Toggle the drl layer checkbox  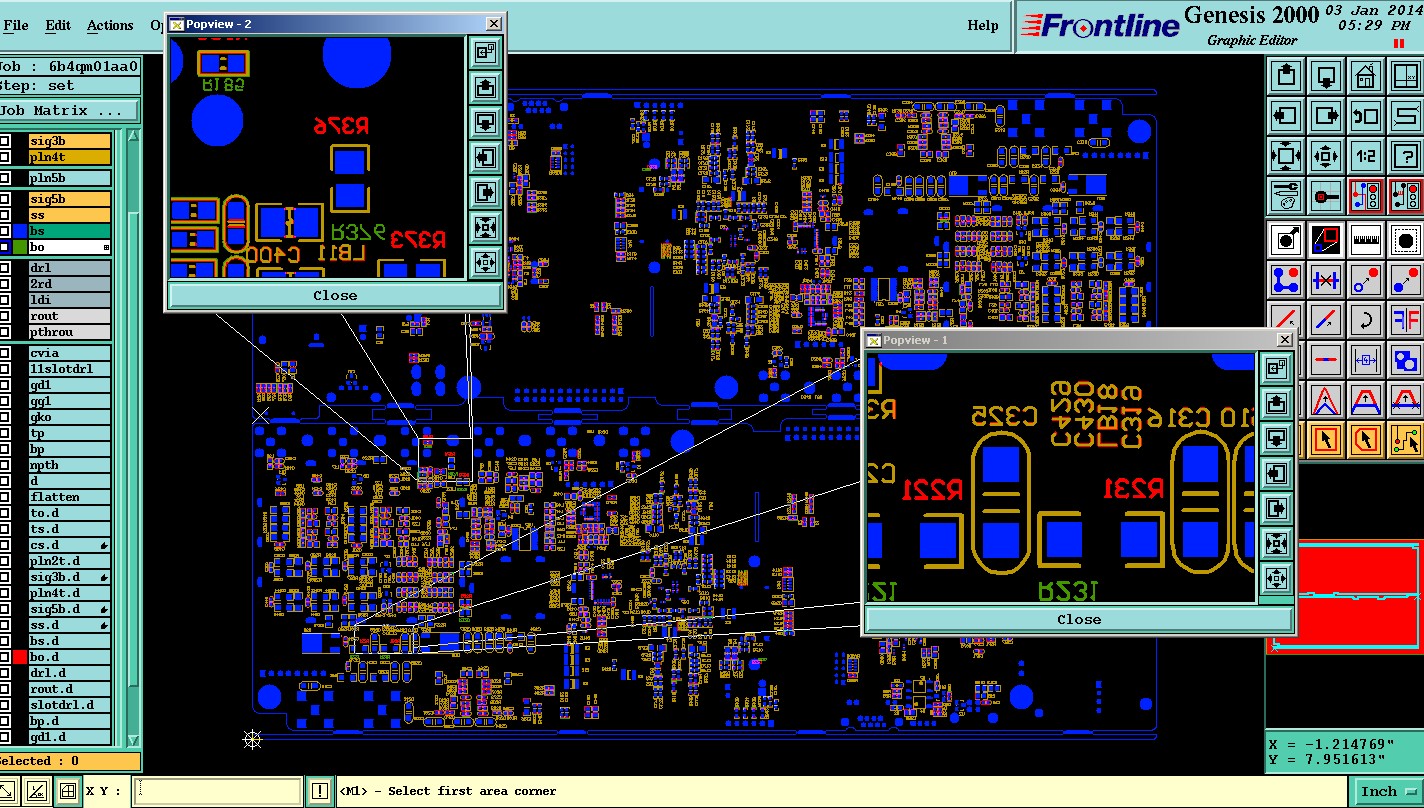click(x=5, y=268)
